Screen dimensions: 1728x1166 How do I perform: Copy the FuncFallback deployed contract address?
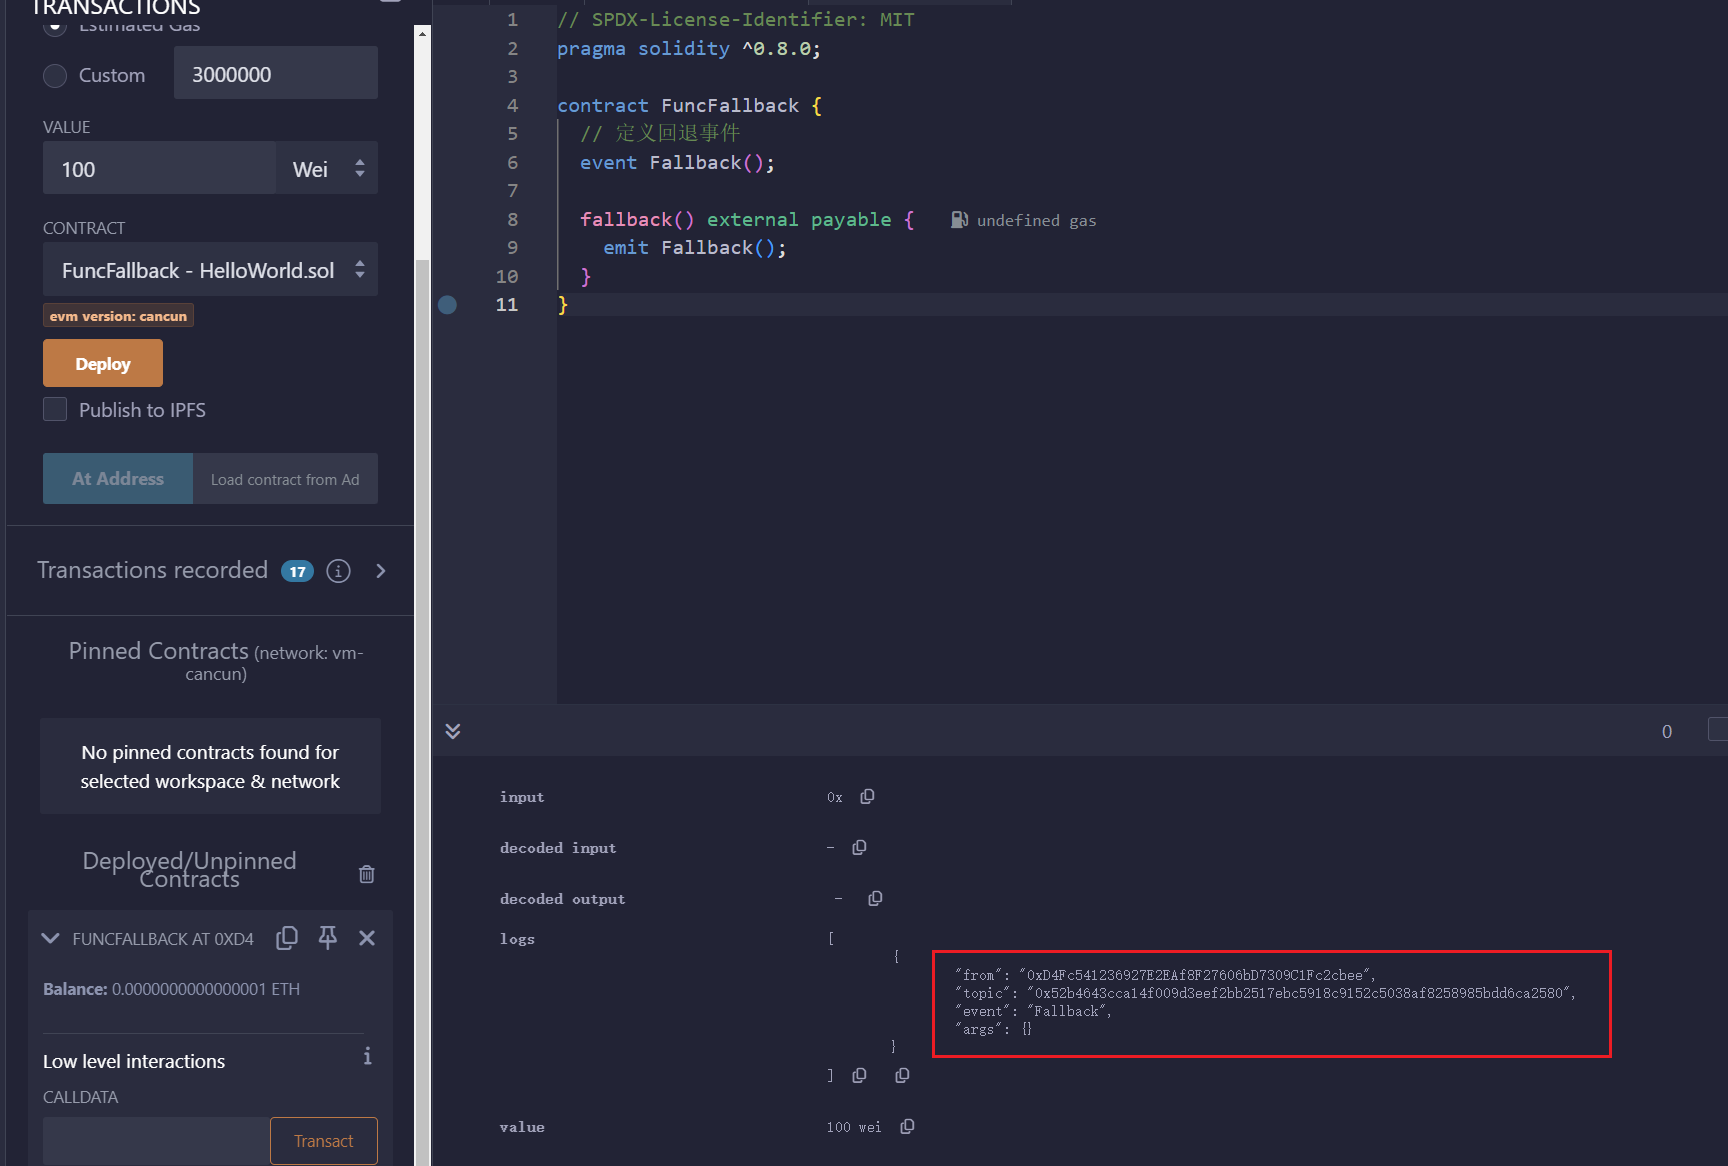pyautogui.click(x=287, y=938)
